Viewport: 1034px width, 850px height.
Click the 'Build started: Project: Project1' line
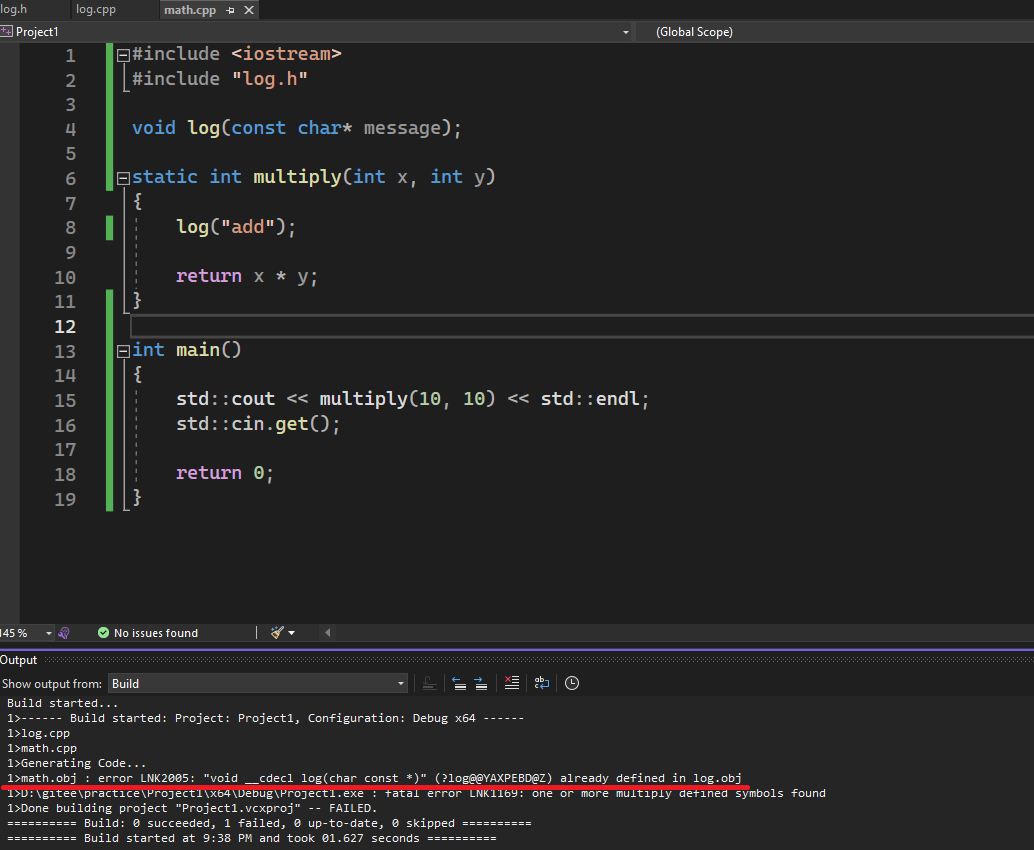[265, 718]
